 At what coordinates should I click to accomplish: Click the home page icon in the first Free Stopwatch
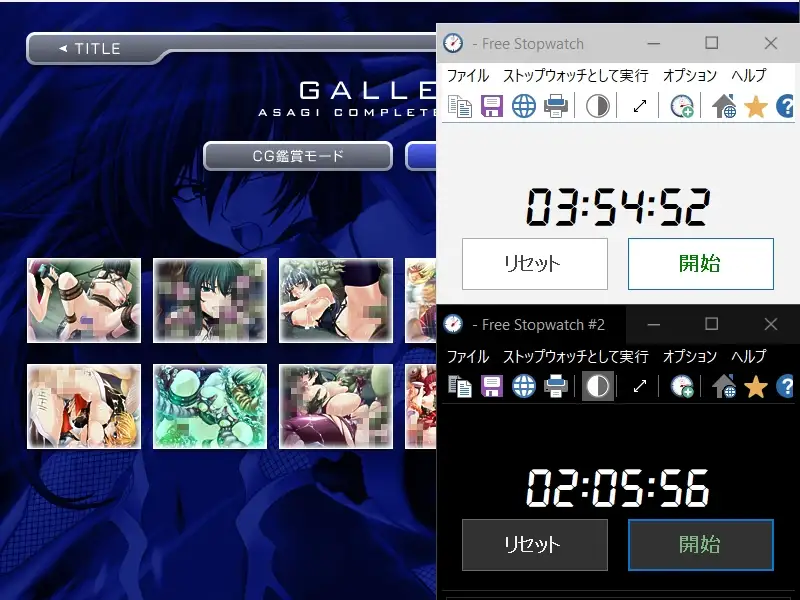[724, 106]
